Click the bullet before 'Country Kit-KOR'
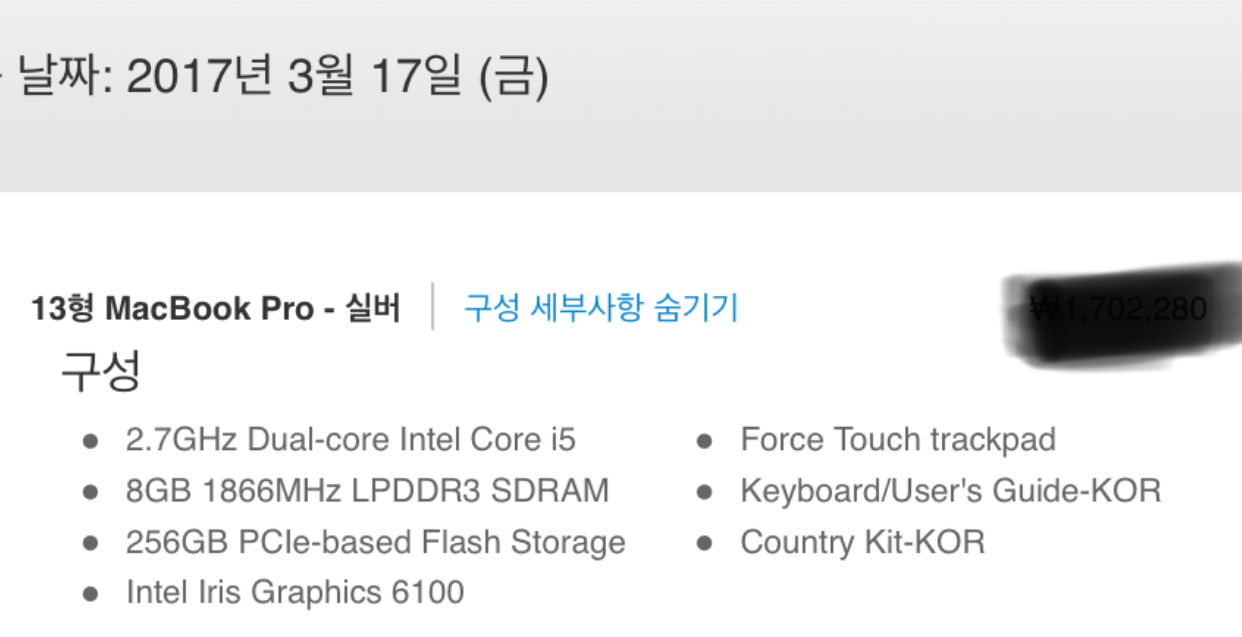The height and width of the screenshot is (637, 1242). [705, 543]
